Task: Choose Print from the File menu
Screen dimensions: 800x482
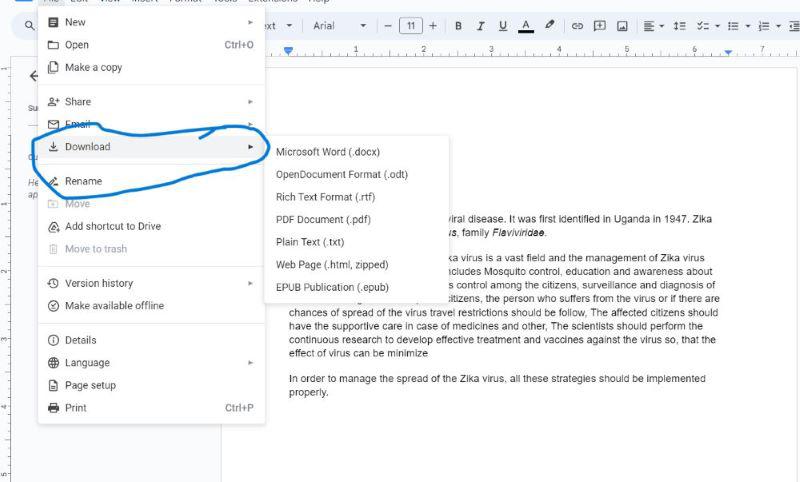Action: (x=152, y=408)
